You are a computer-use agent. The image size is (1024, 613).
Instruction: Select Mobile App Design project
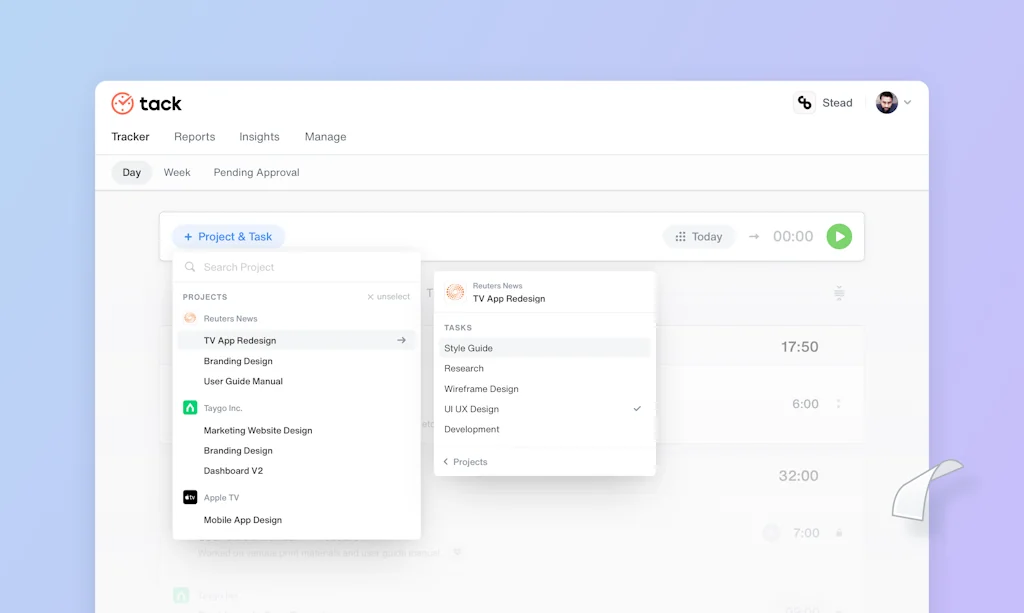(x=243, y=520)
